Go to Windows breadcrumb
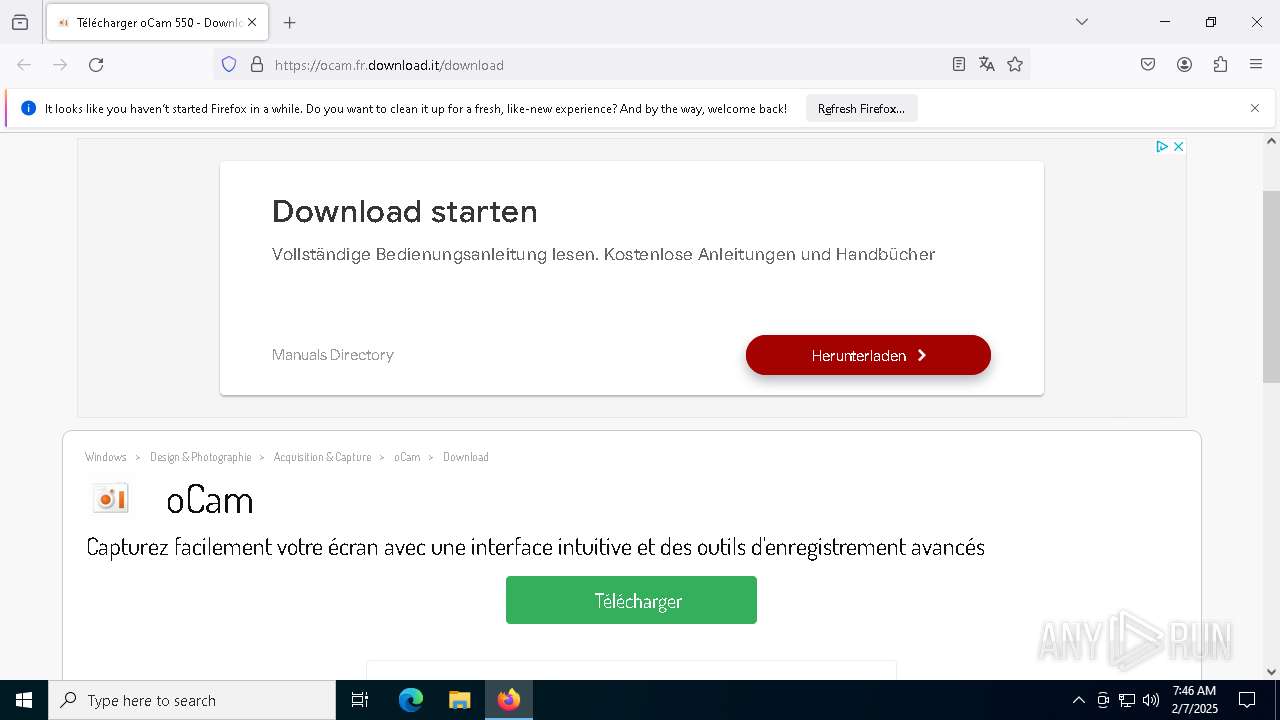The image size is (1280, 720). [x=106, y=457]
